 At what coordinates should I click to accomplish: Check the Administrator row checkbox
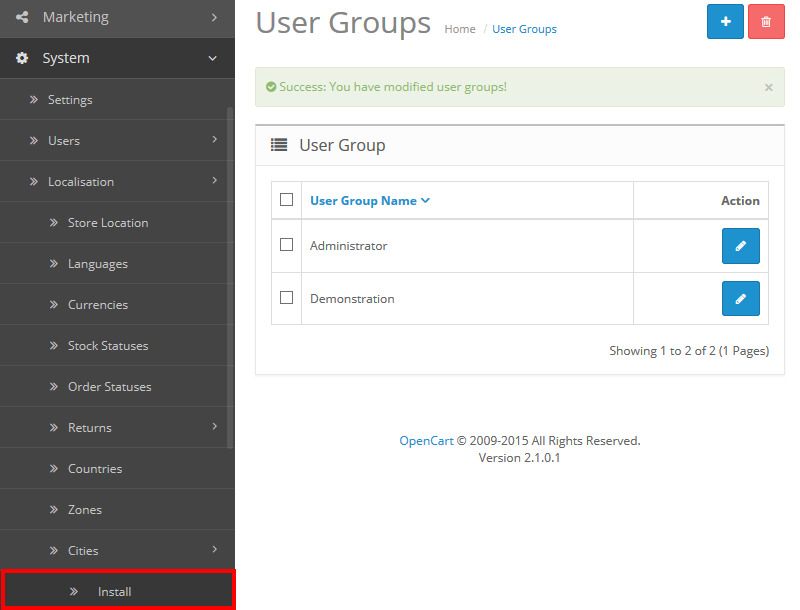(286, 245)
